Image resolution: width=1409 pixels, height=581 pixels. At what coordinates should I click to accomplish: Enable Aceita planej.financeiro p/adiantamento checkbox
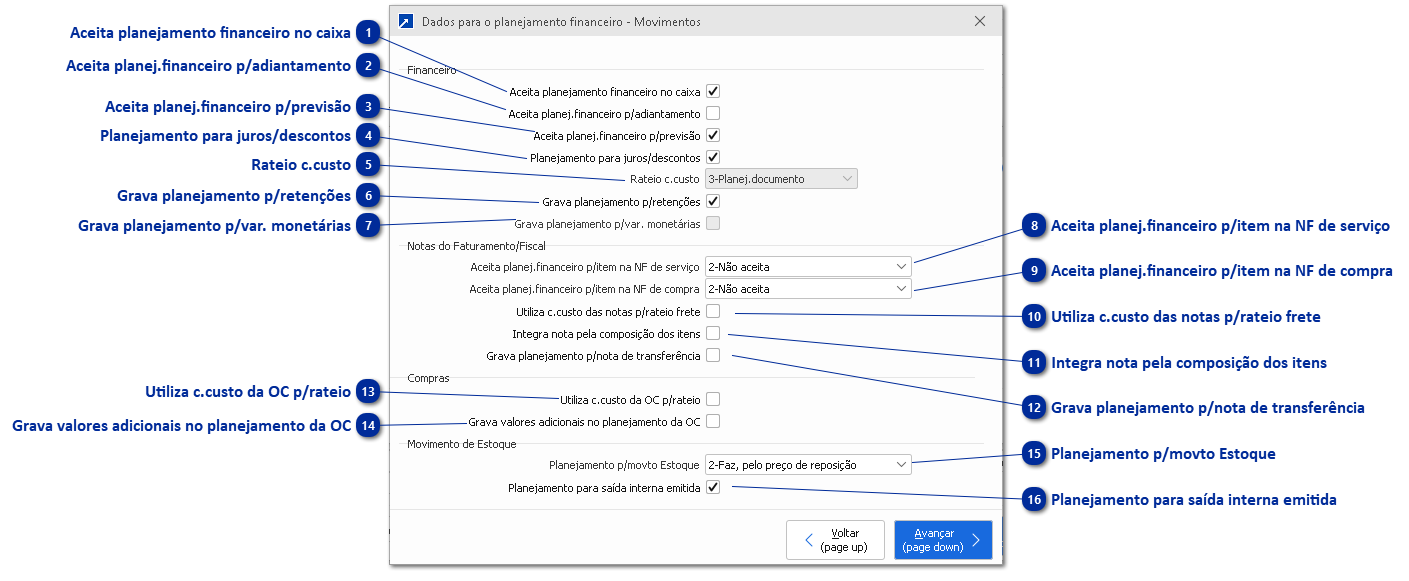point(713,113)
